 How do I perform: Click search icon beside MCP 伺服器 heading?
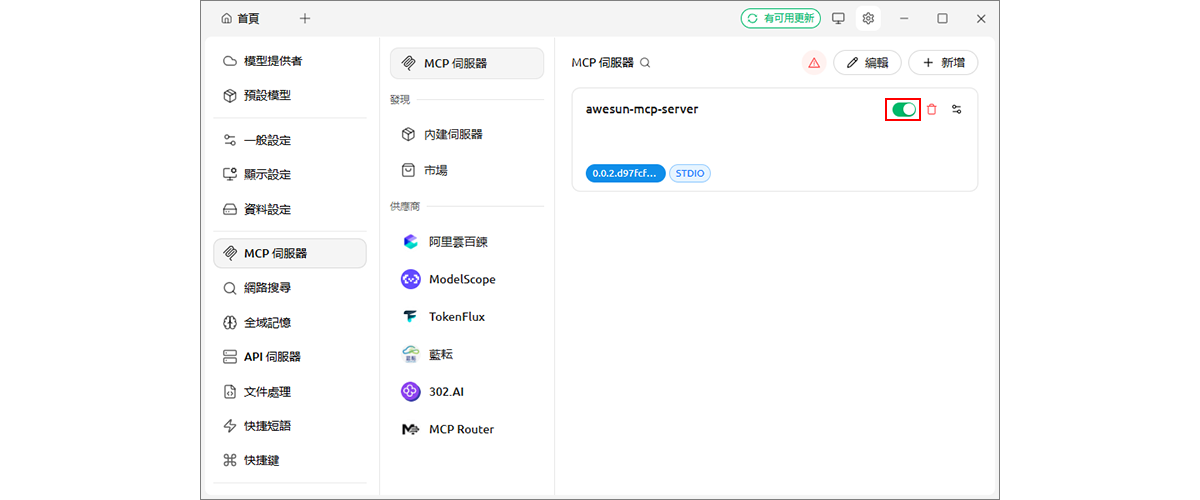[x=646, y=63]
